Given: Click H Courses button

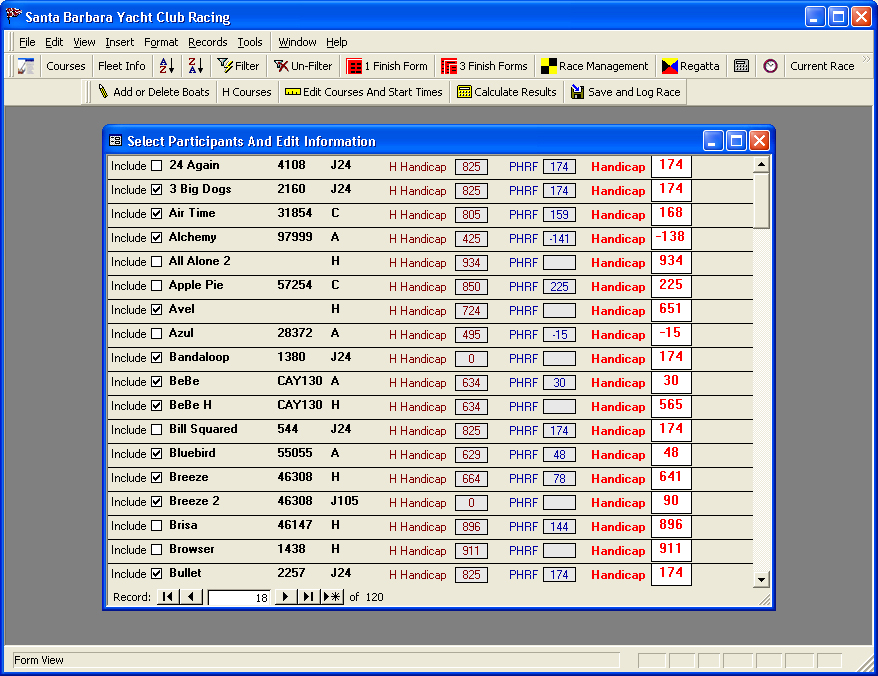Looking at the screenshot, I should click(246, 92).
